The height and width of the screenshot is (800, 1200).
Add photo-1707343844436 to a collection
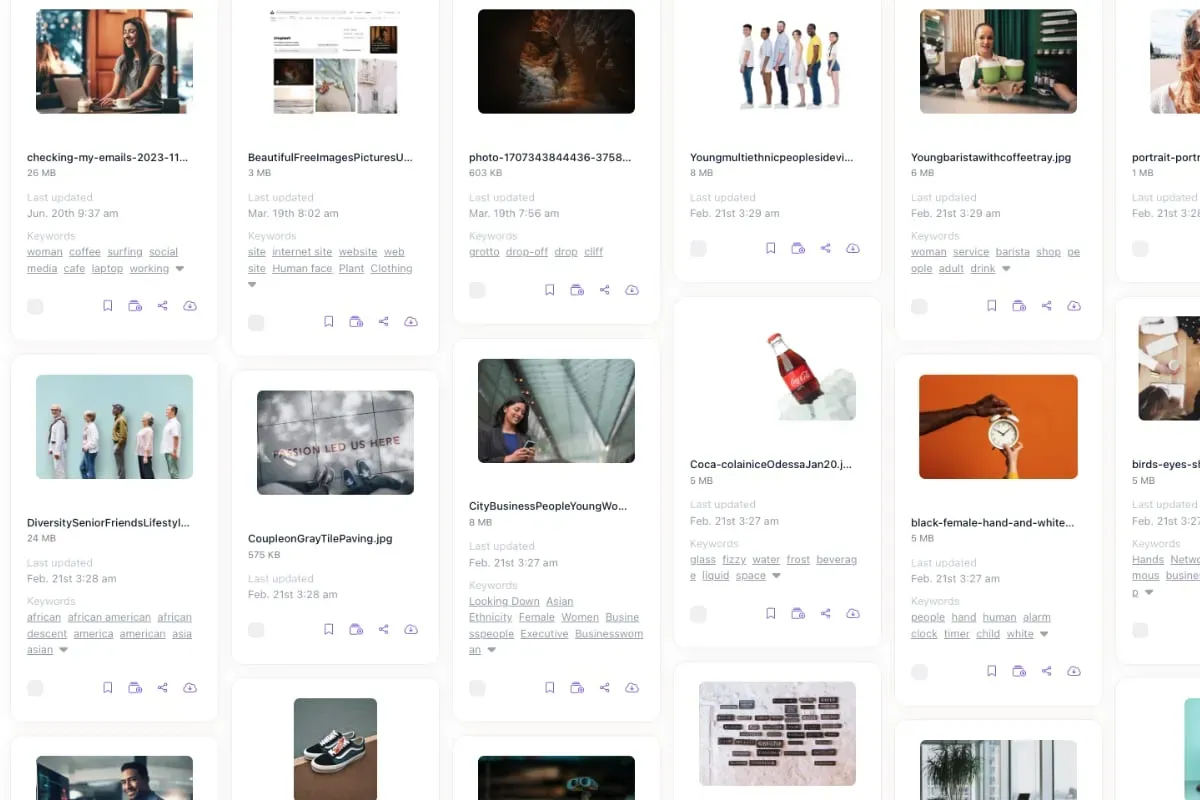point(577,290)
